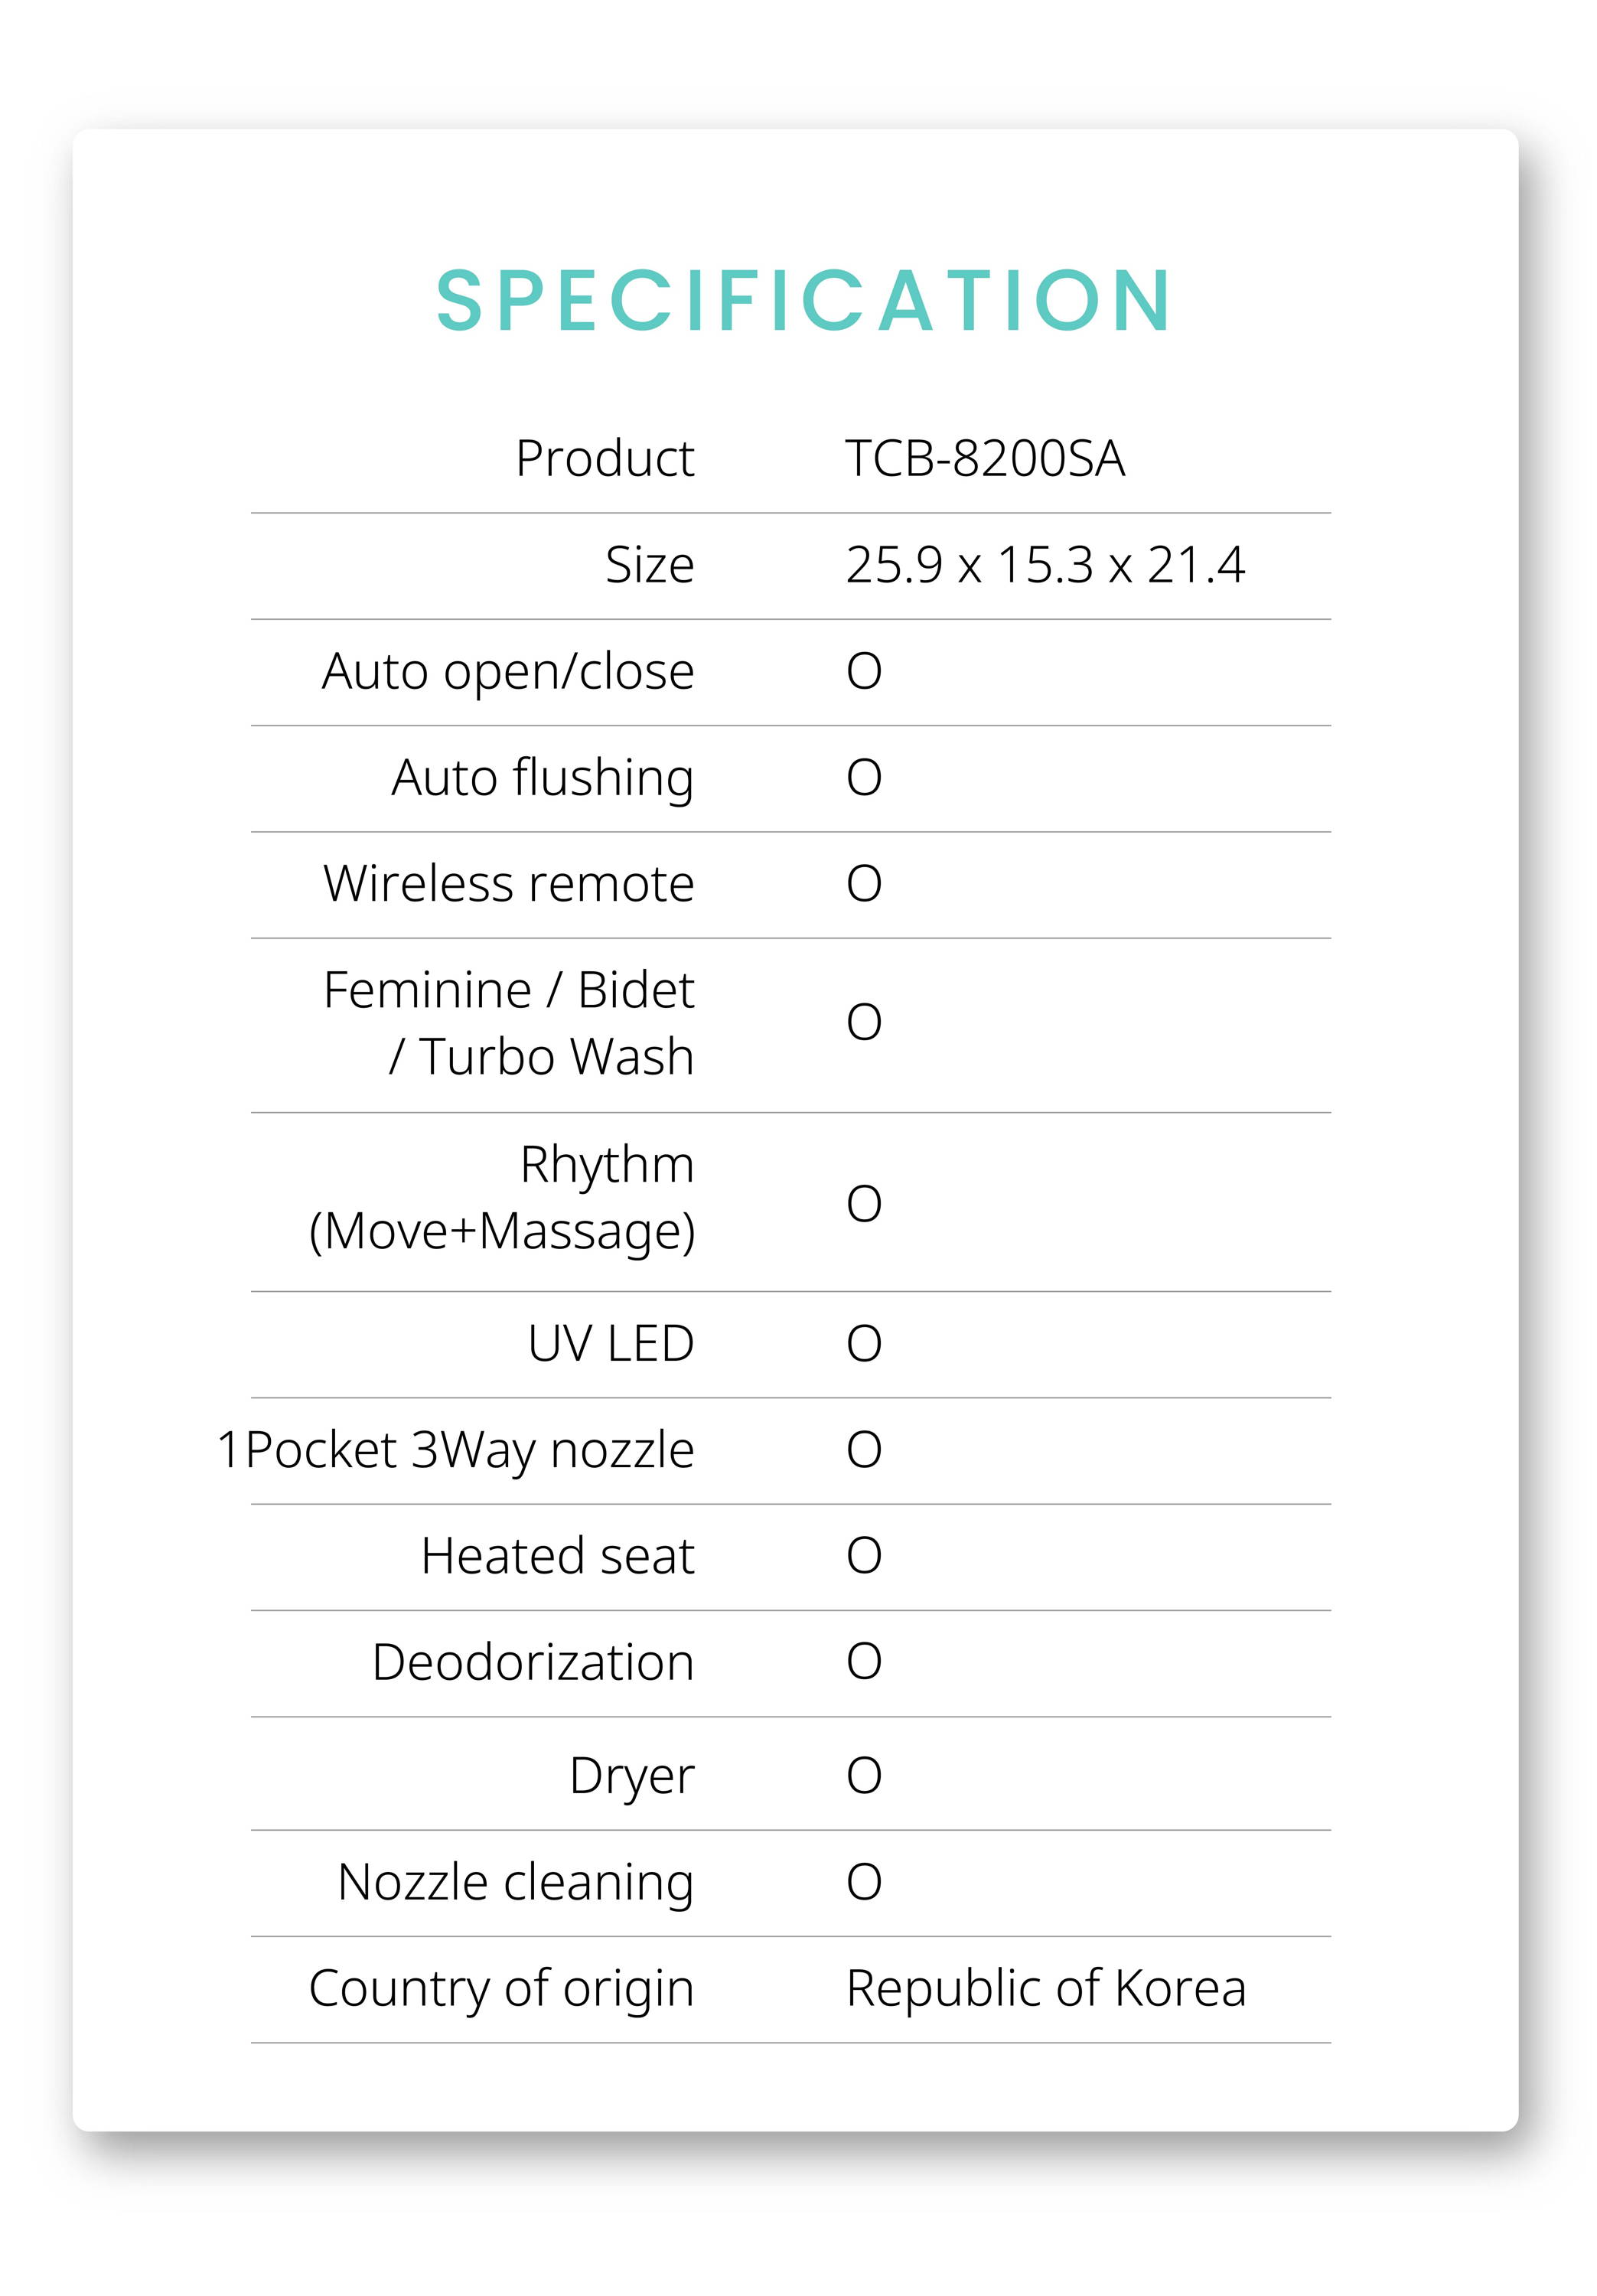Click the O mark for Deodorization
Viewport: 1597px width, 2296px height.
pos(864,1661)
